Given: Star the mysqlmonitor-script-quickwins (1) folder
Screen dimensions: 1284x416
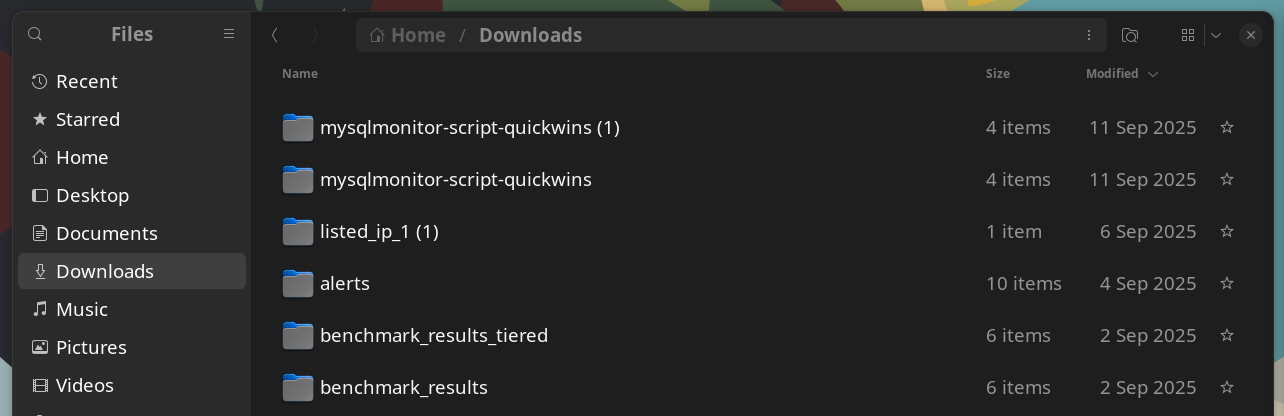Looking at the screenshot, I should (1227, 127).
